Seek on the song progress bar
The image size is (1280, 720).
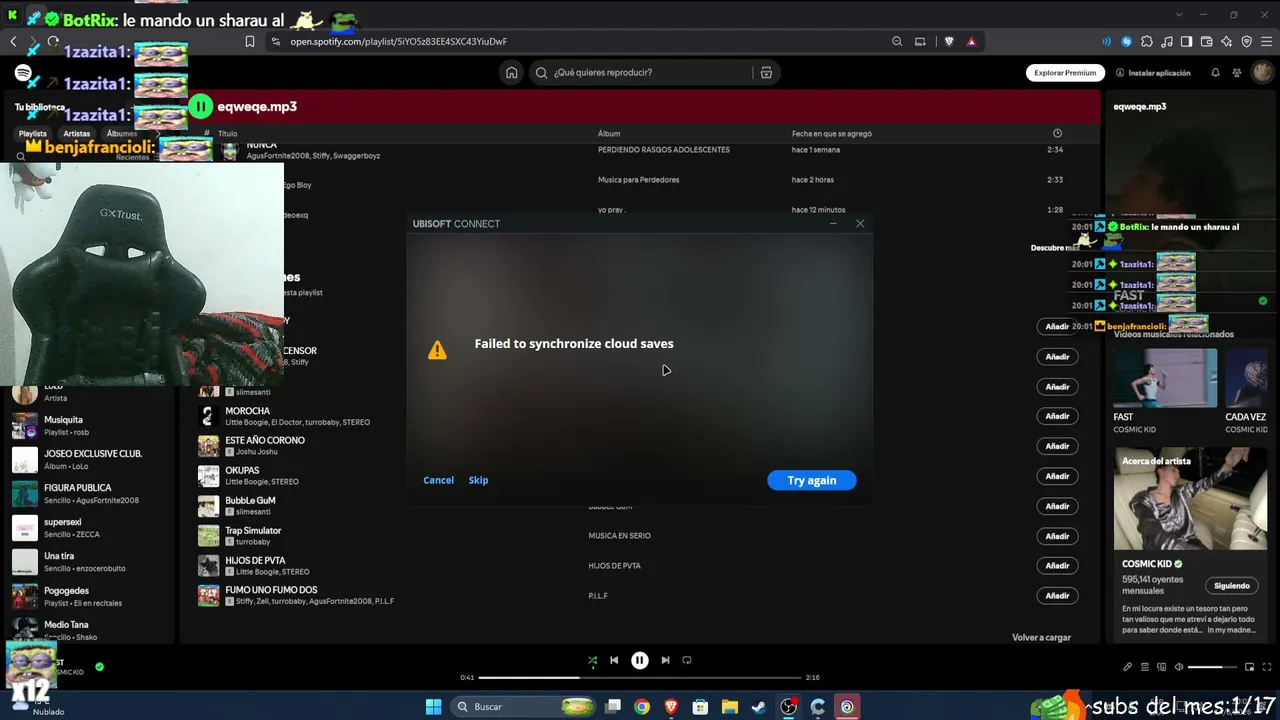[x=640, y=677]
